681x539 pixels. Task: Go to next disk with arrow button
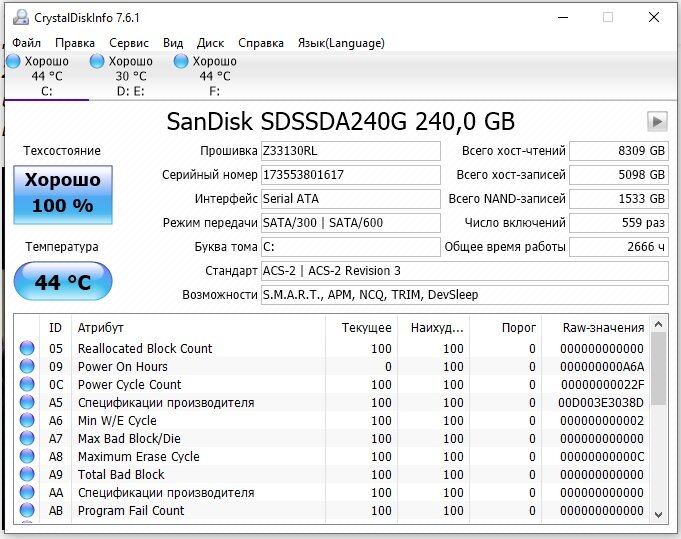(x=657, y=121)
